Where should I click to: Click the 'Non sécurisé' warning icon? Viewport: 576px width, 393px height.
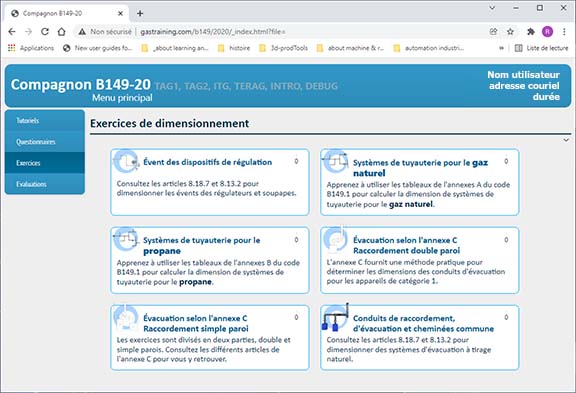coord(82,32)
